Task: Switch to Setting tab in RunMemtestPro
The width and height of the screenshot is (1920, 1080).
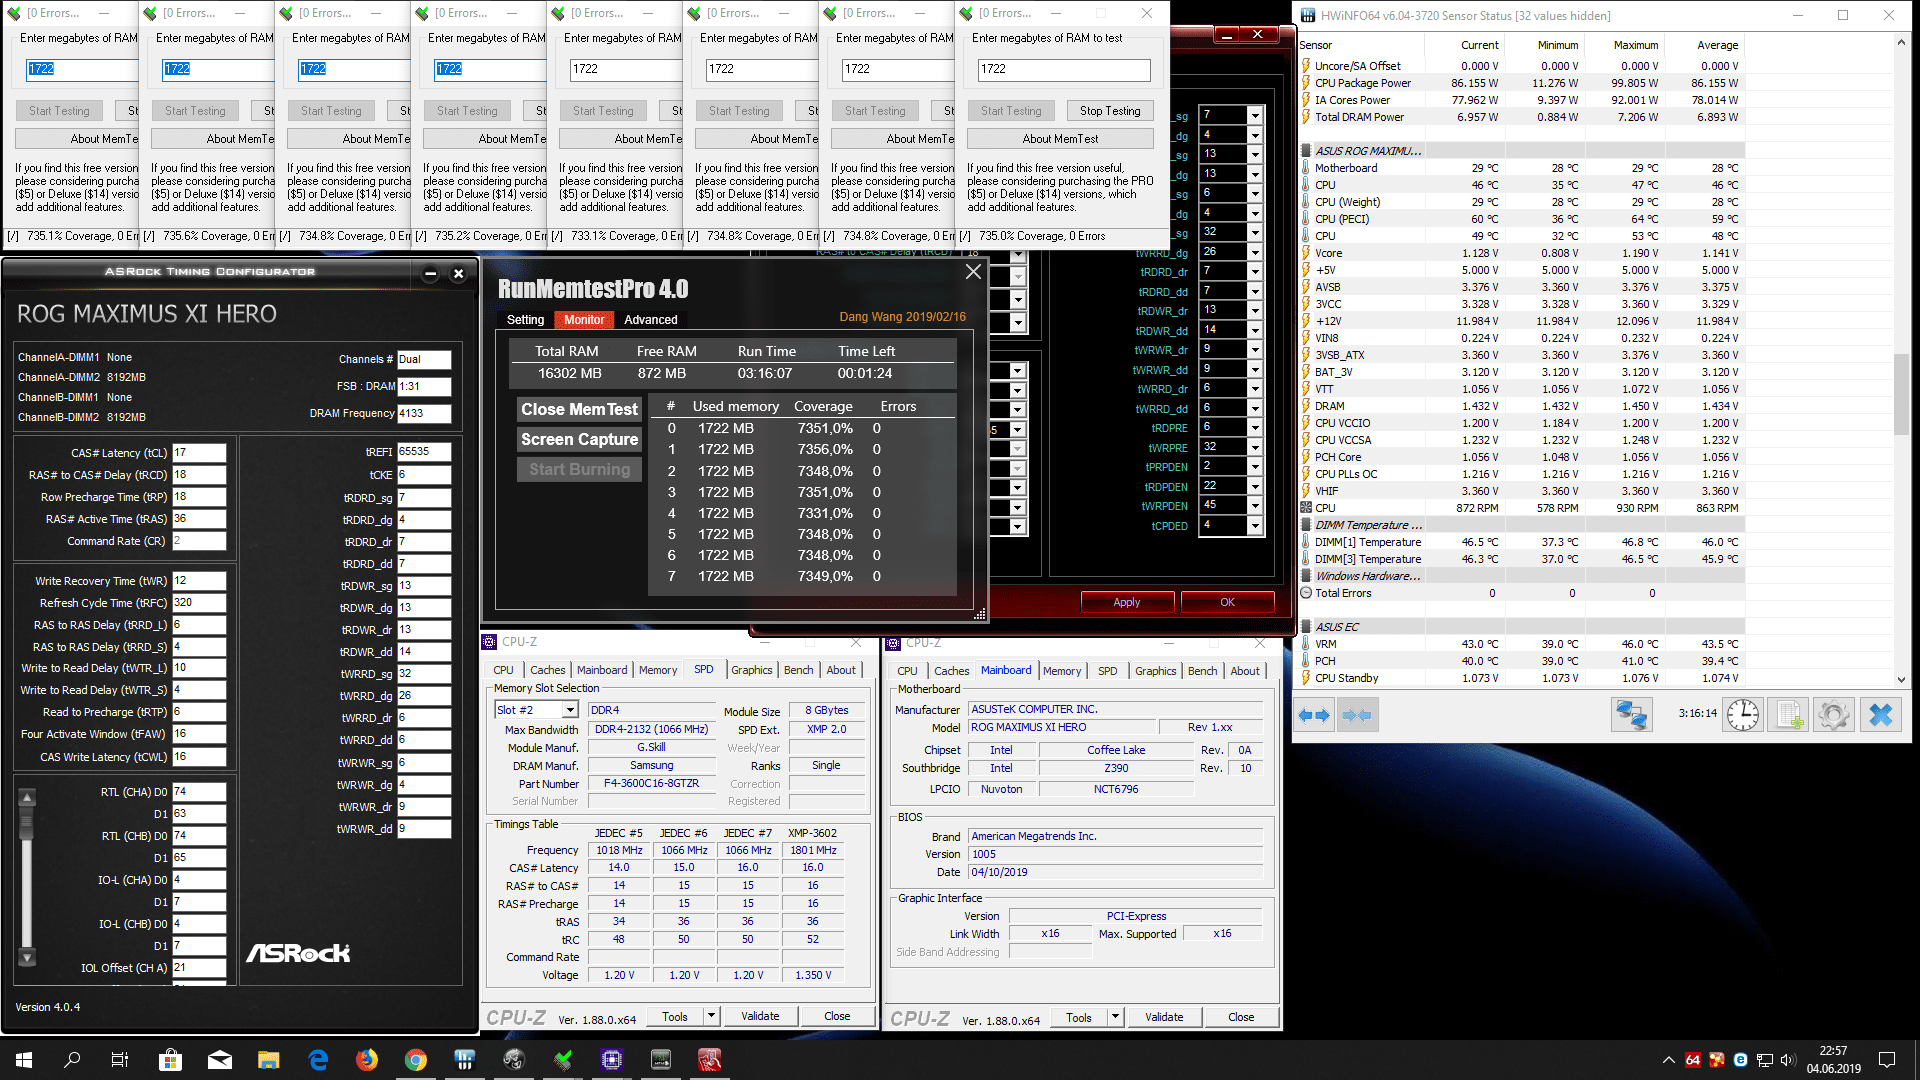Action: click(525, 320)
